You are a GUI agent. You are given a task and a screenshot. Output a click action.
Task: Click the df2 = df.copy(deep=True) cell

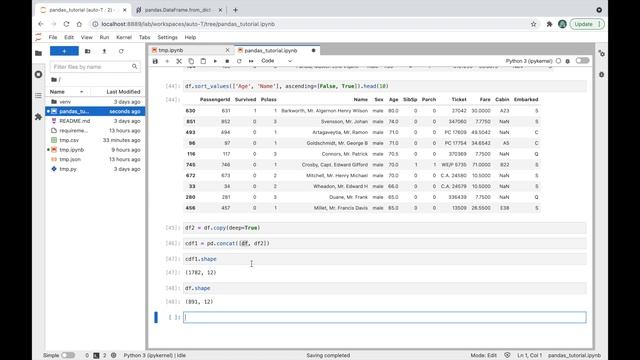[x=384, y=228]
